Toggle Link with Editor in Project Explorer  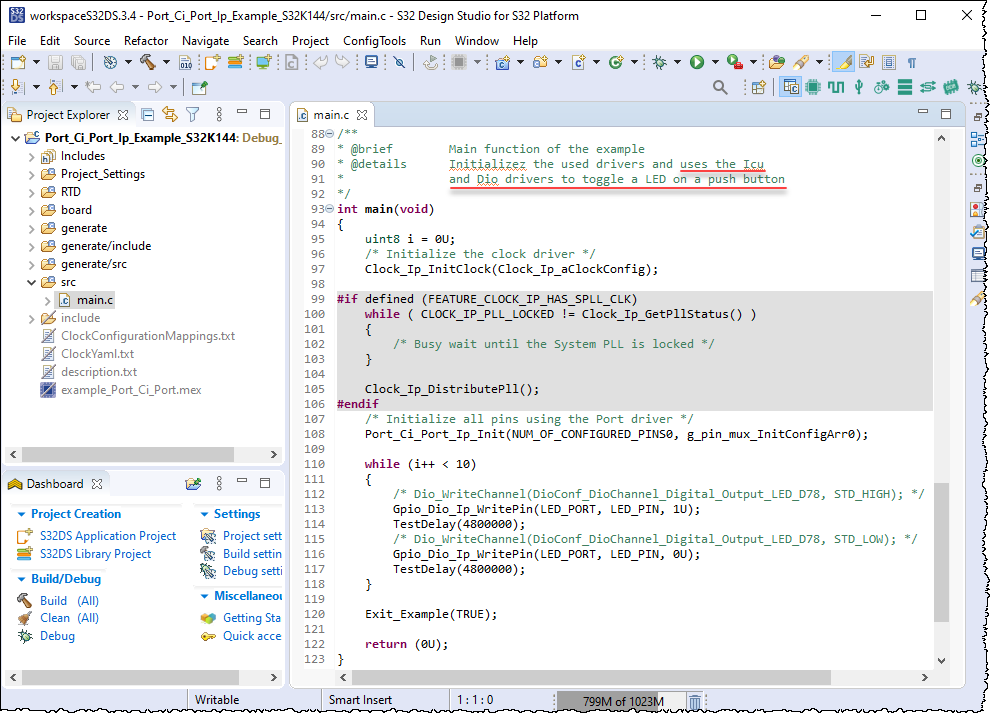(170, 115)
